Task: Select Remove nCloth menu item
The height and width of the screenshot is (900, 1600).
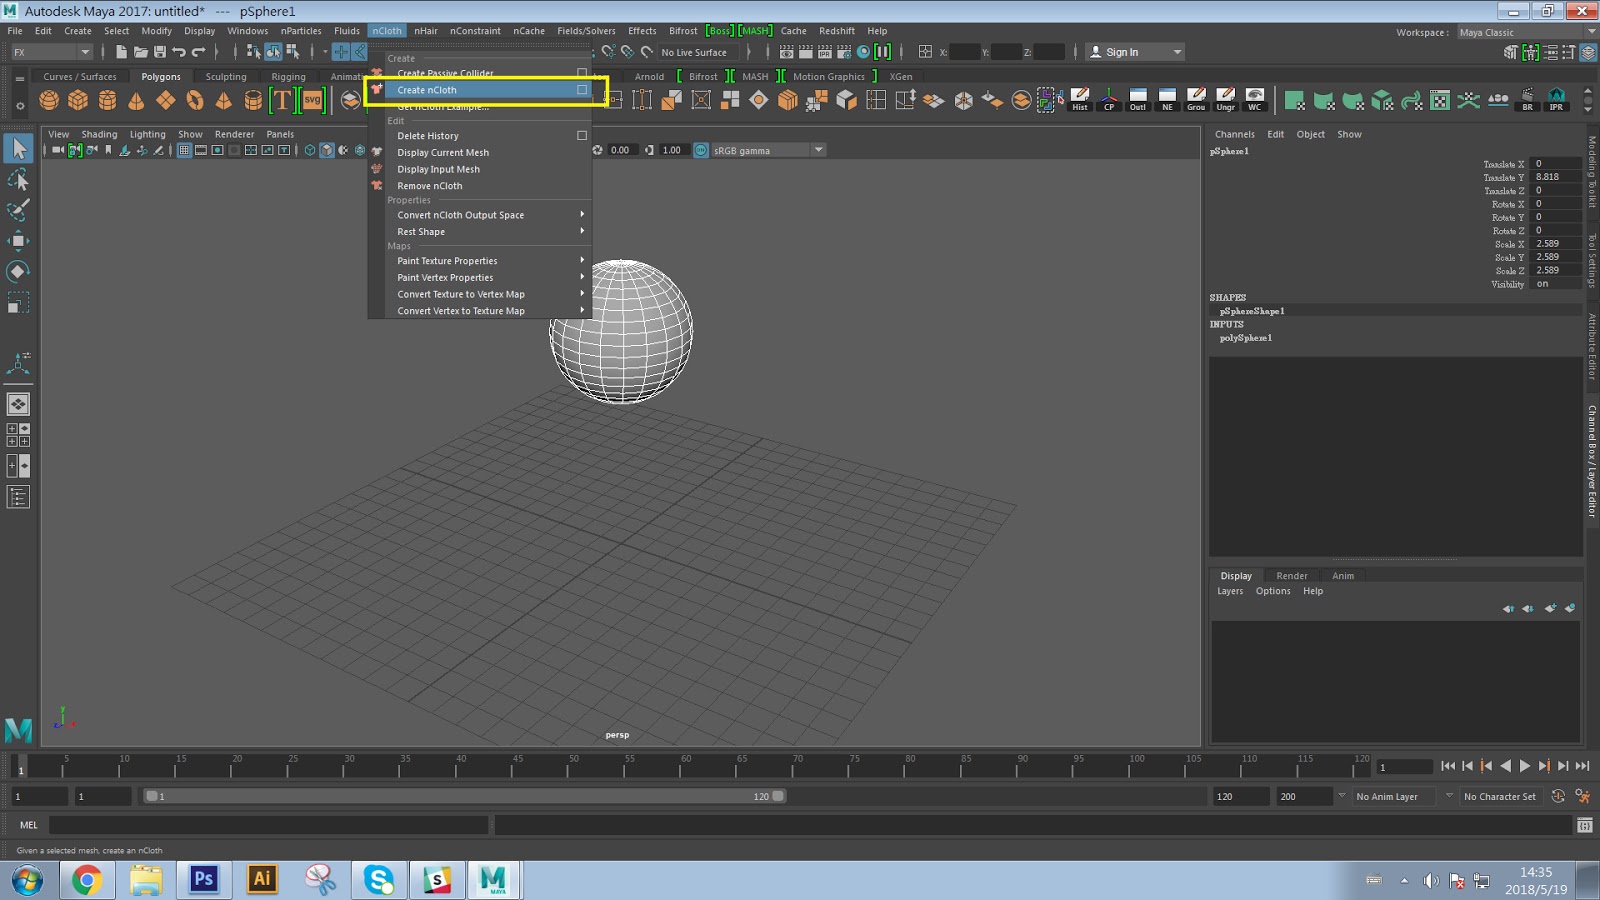Action: pyautogui.click(x=430, y=186)
